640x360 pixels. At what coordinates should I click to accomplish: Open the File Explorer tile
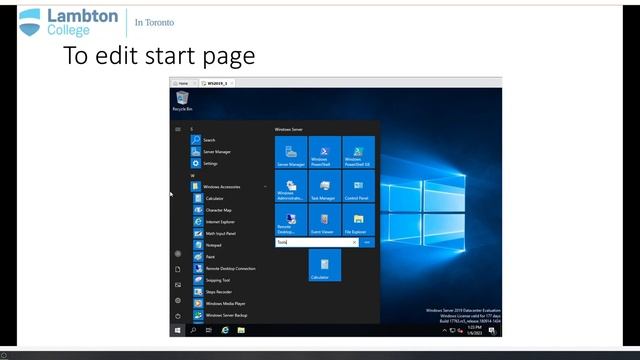pos(359,220)
